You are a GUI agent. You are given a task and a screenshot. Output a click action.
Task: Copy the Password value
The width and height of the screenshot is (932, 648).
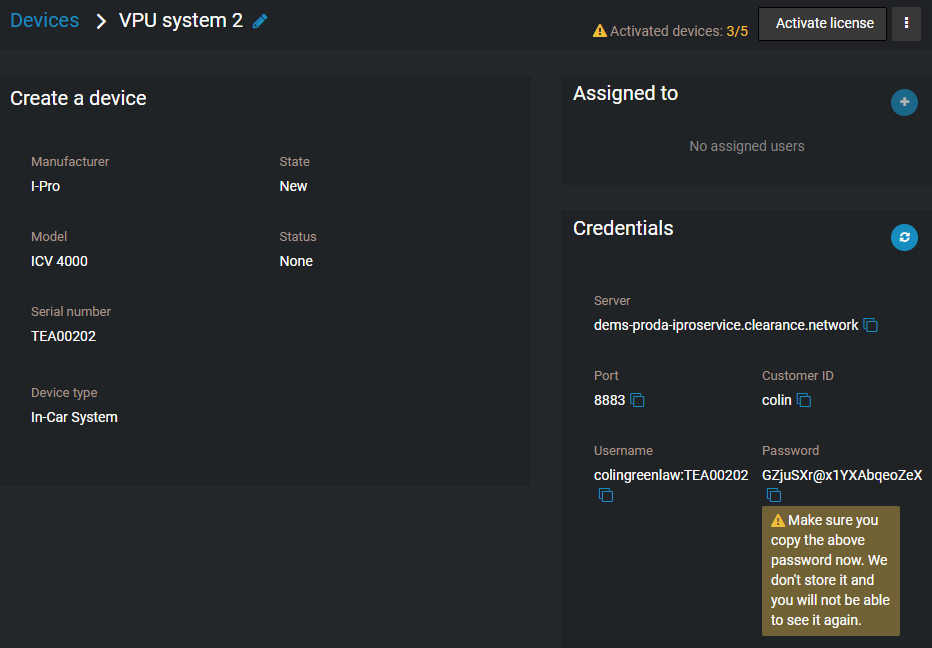click(773, 495)
